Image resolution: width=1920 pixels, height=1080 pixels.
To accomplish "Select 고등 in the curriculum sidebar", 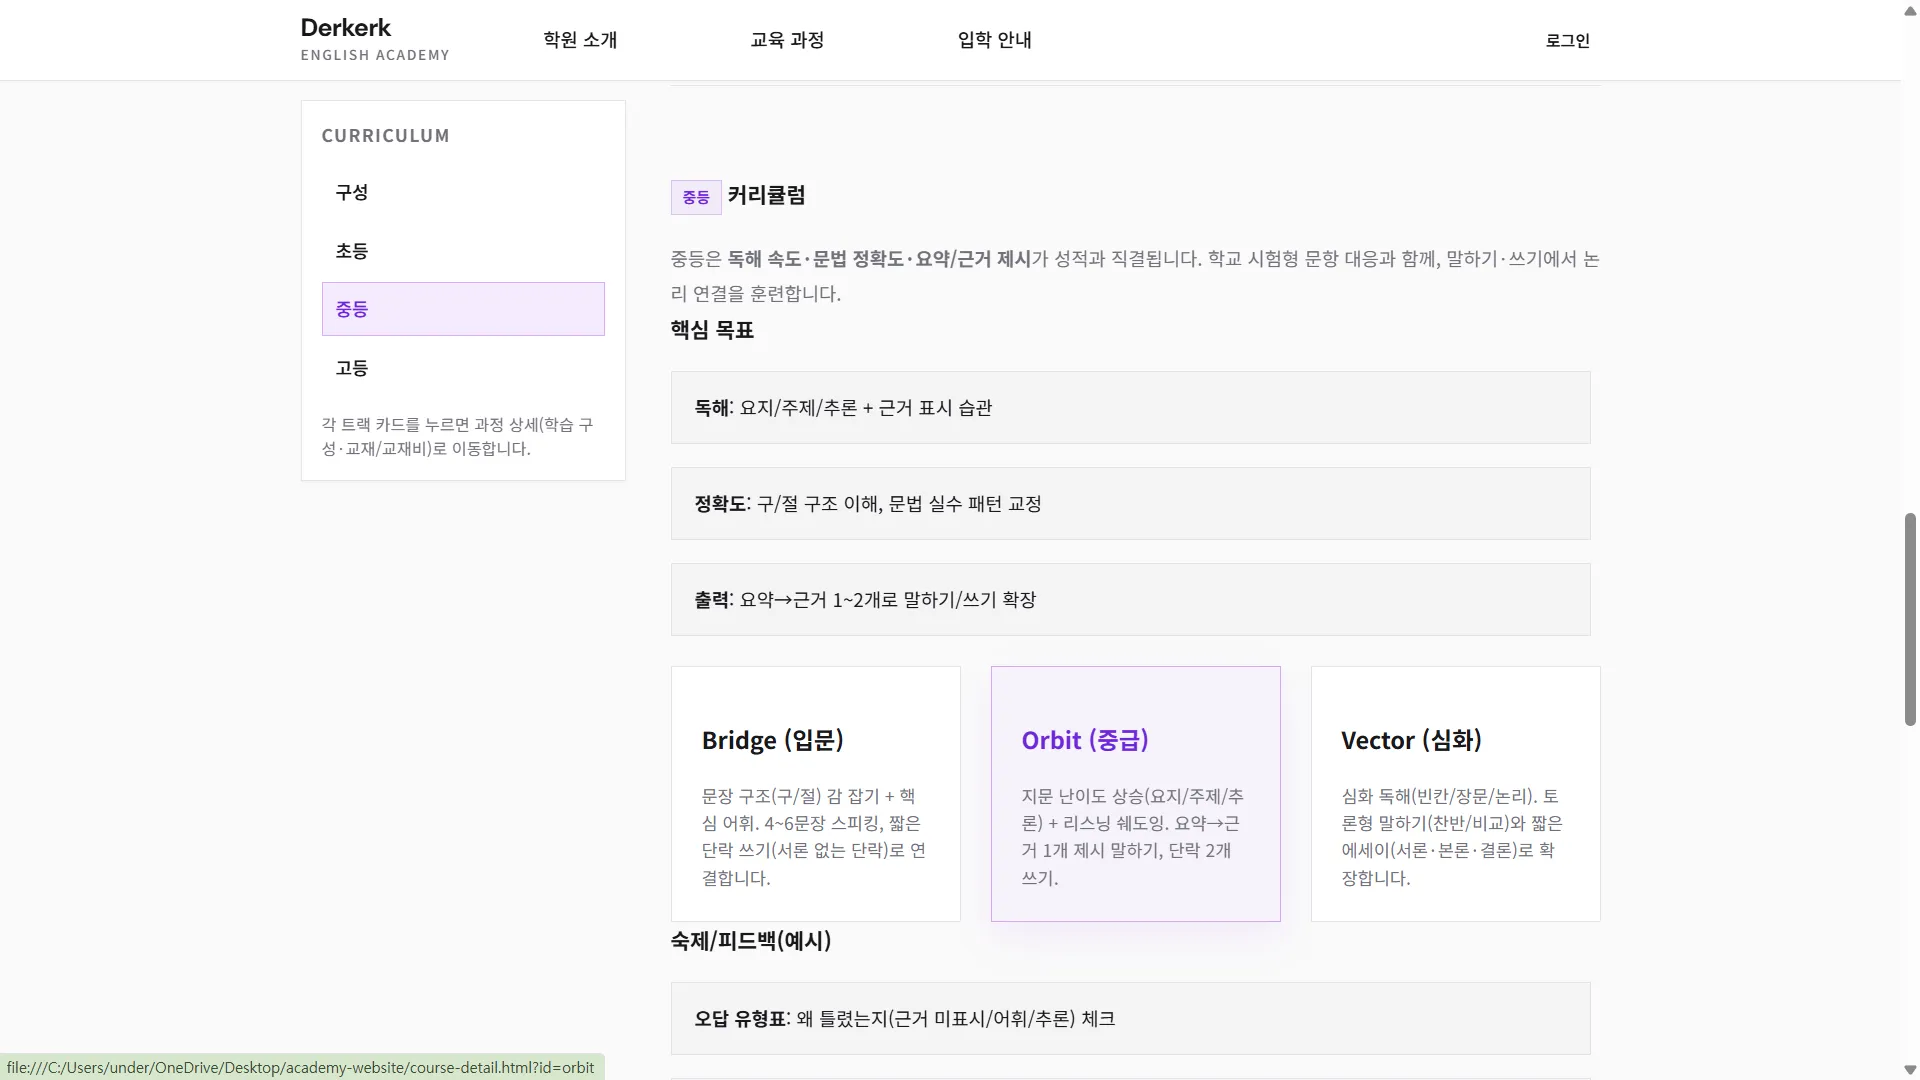I will tap(462, 367).
